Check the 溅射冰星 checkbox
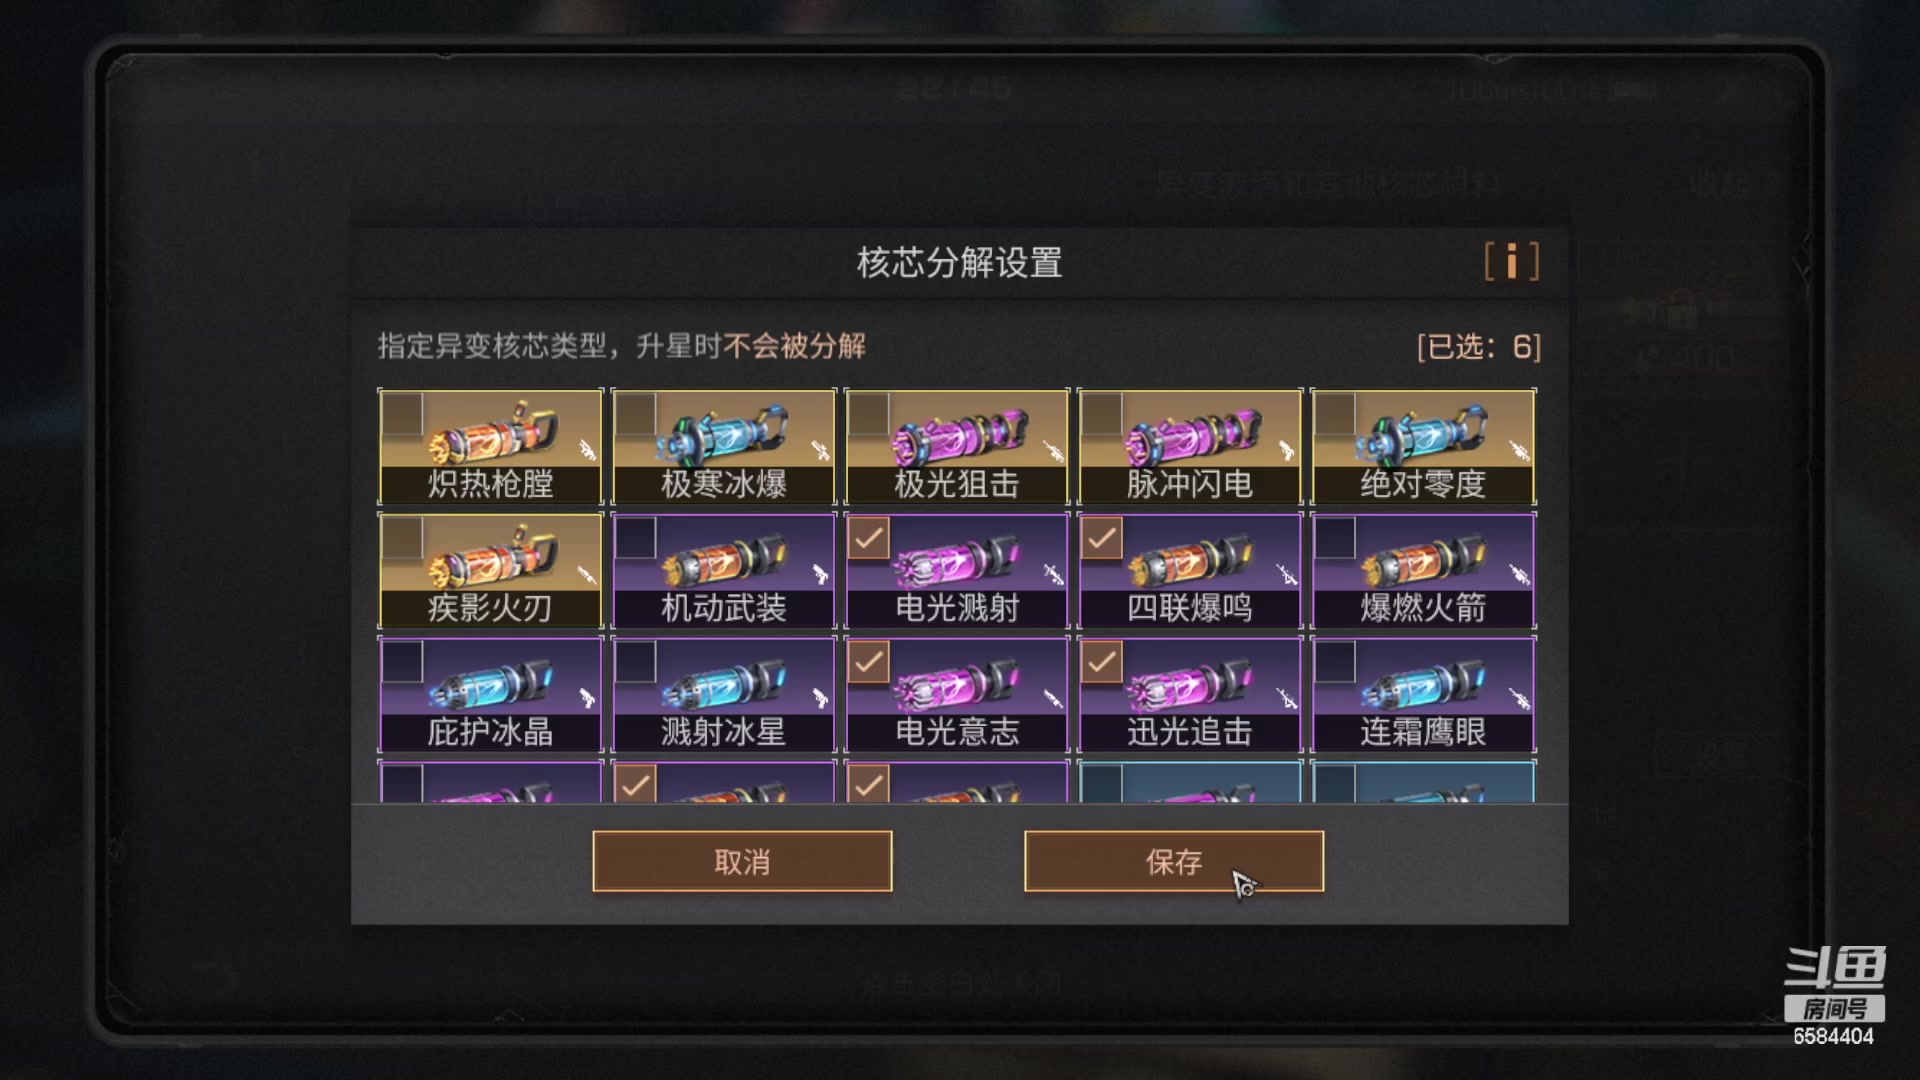The image size is (1920, 1080). pos(635,662)
